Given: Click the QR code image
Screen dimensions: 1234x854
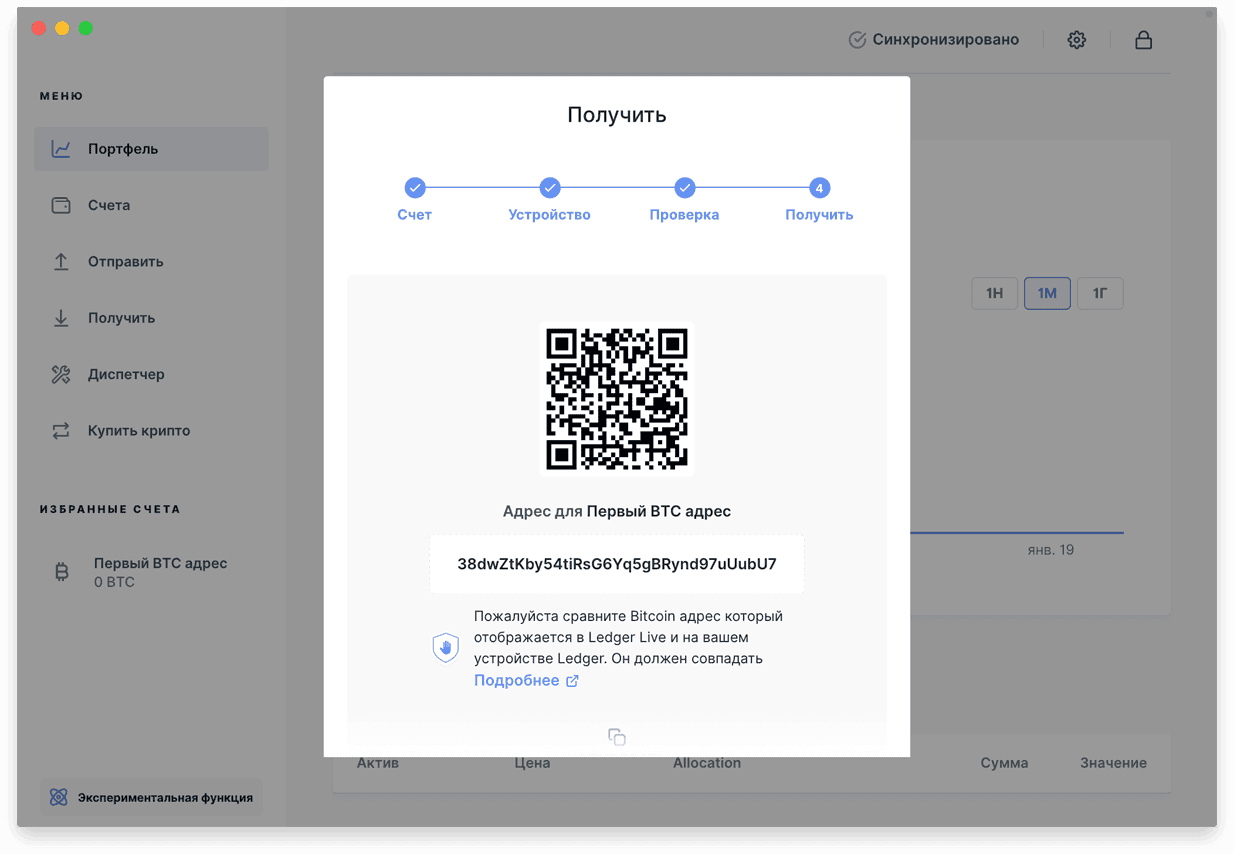Looking at the screenshot, I should click(x=617, y=399).
